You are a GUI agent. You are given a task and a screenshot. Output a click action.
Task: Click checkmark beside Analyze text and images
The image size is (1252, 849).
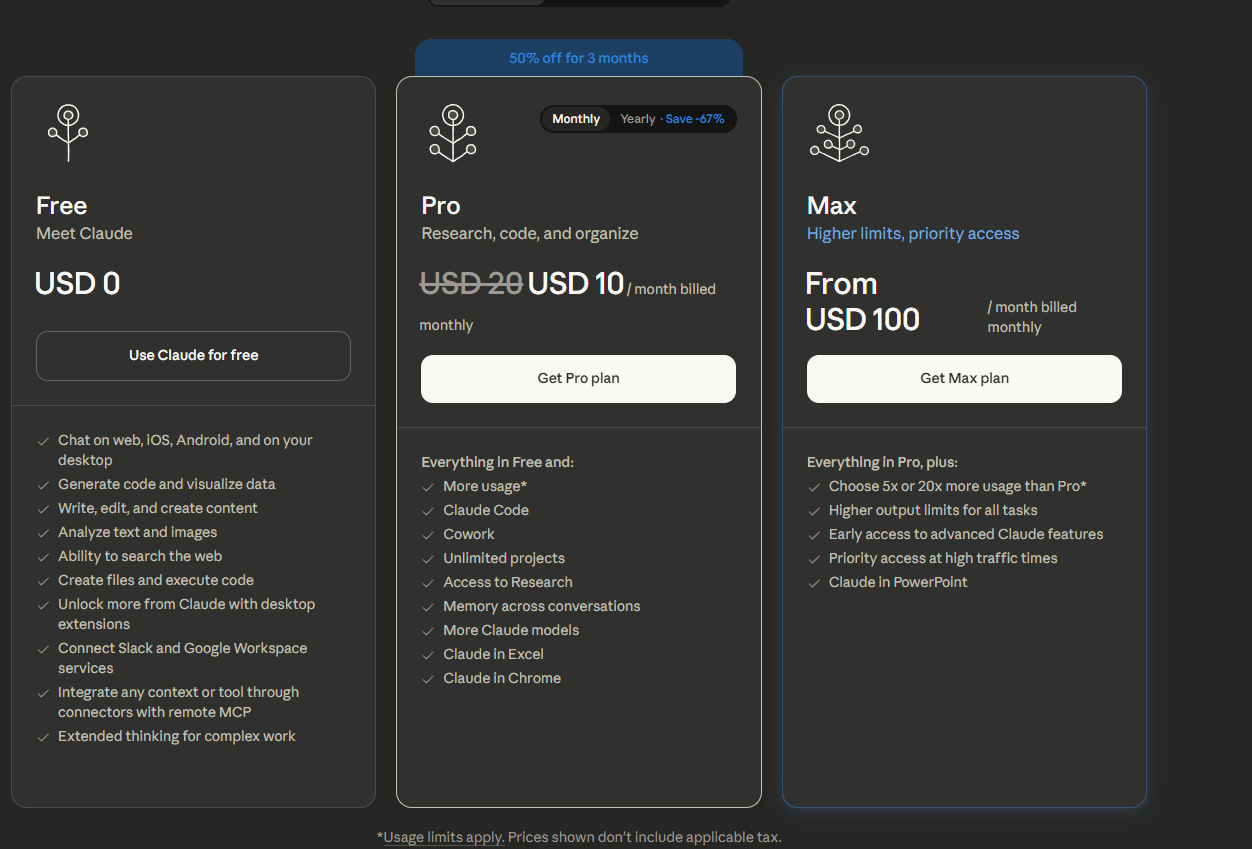click(x=43, y=532)
